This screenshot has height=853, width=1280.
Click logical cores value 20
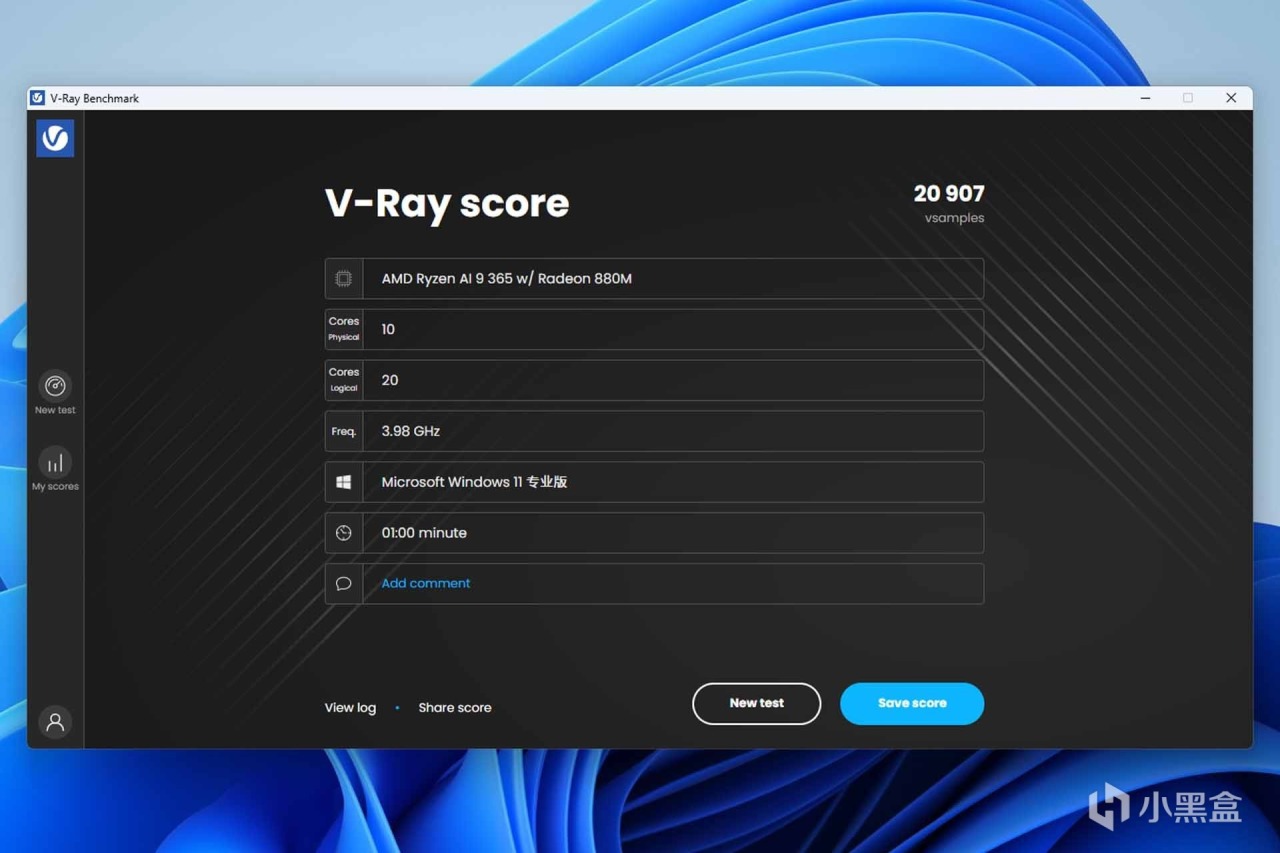pyautogui.click(x=390, y=380)
